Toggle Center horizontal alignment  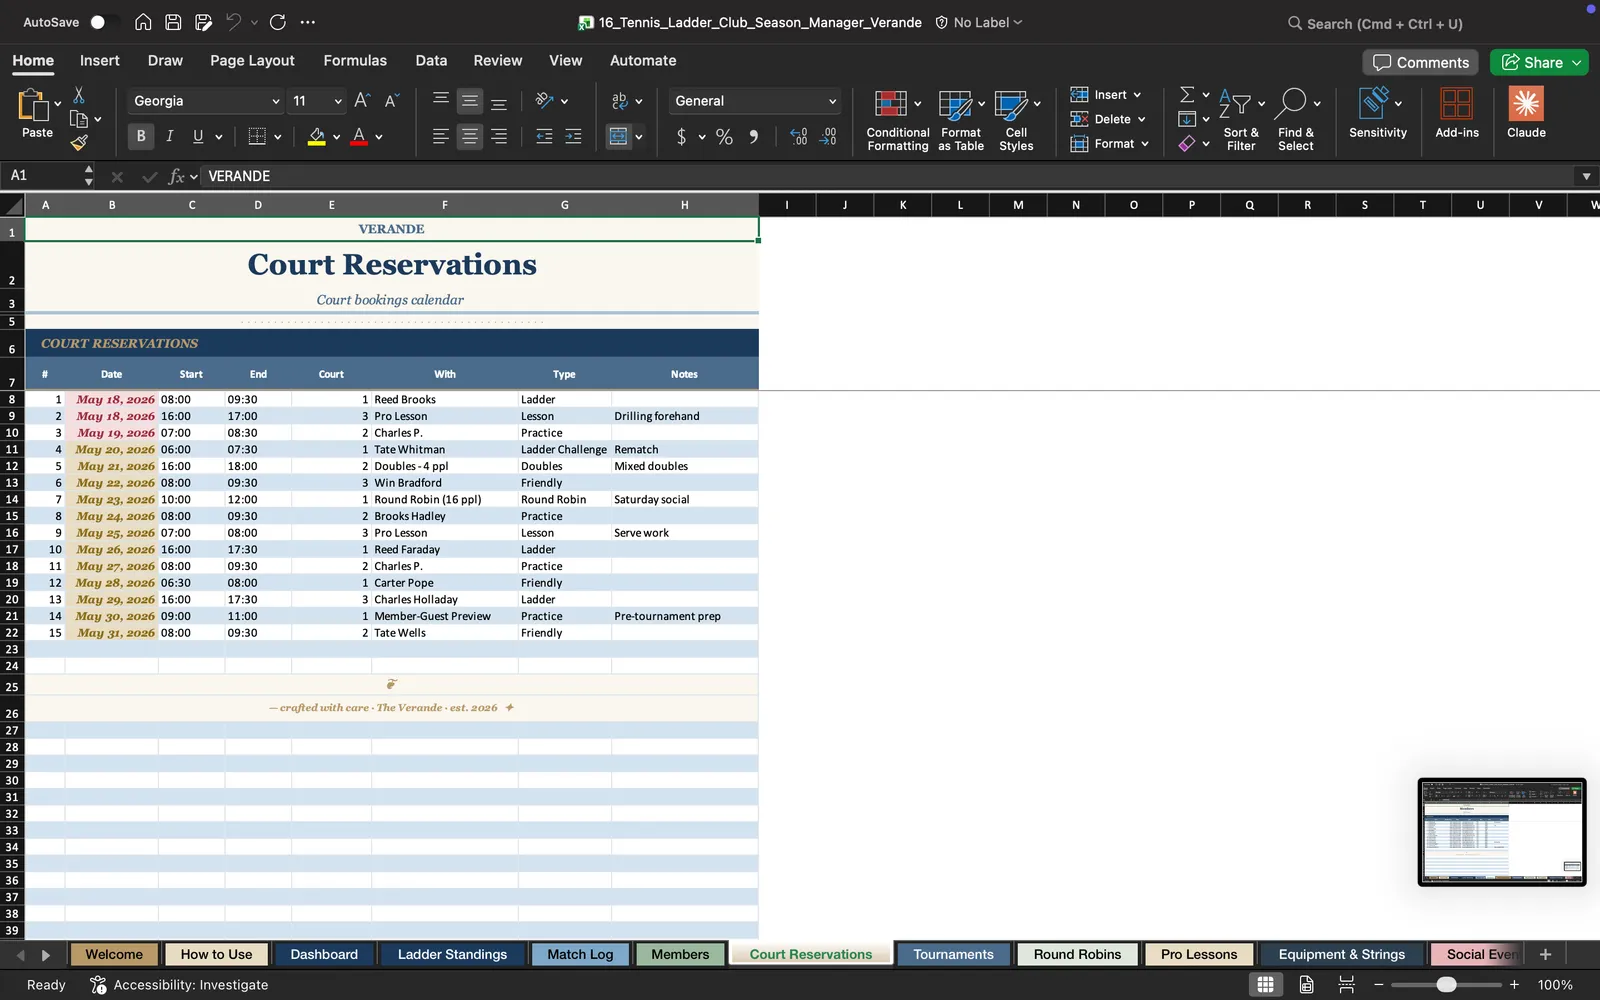(x=469, y=136)
